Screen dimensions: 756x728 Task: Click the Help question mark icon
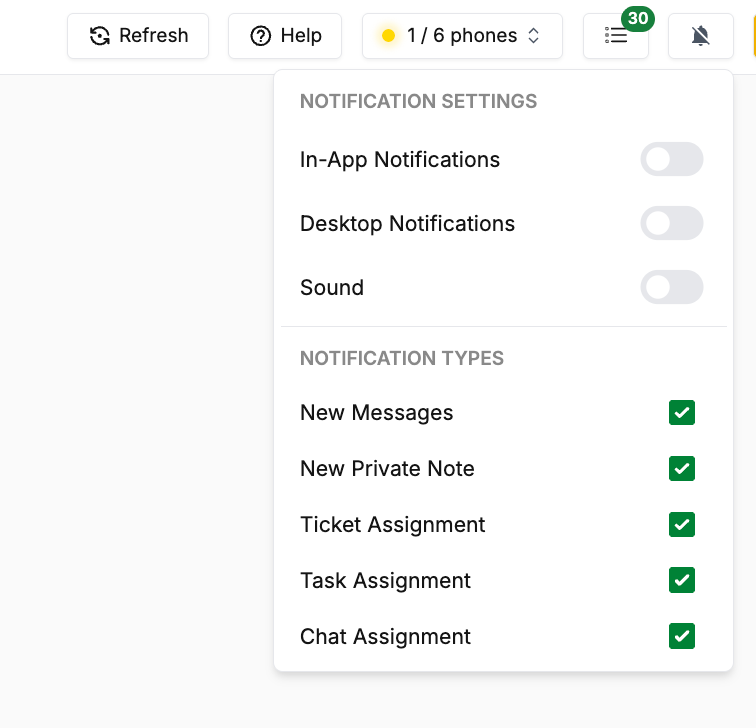coord(260,36)
